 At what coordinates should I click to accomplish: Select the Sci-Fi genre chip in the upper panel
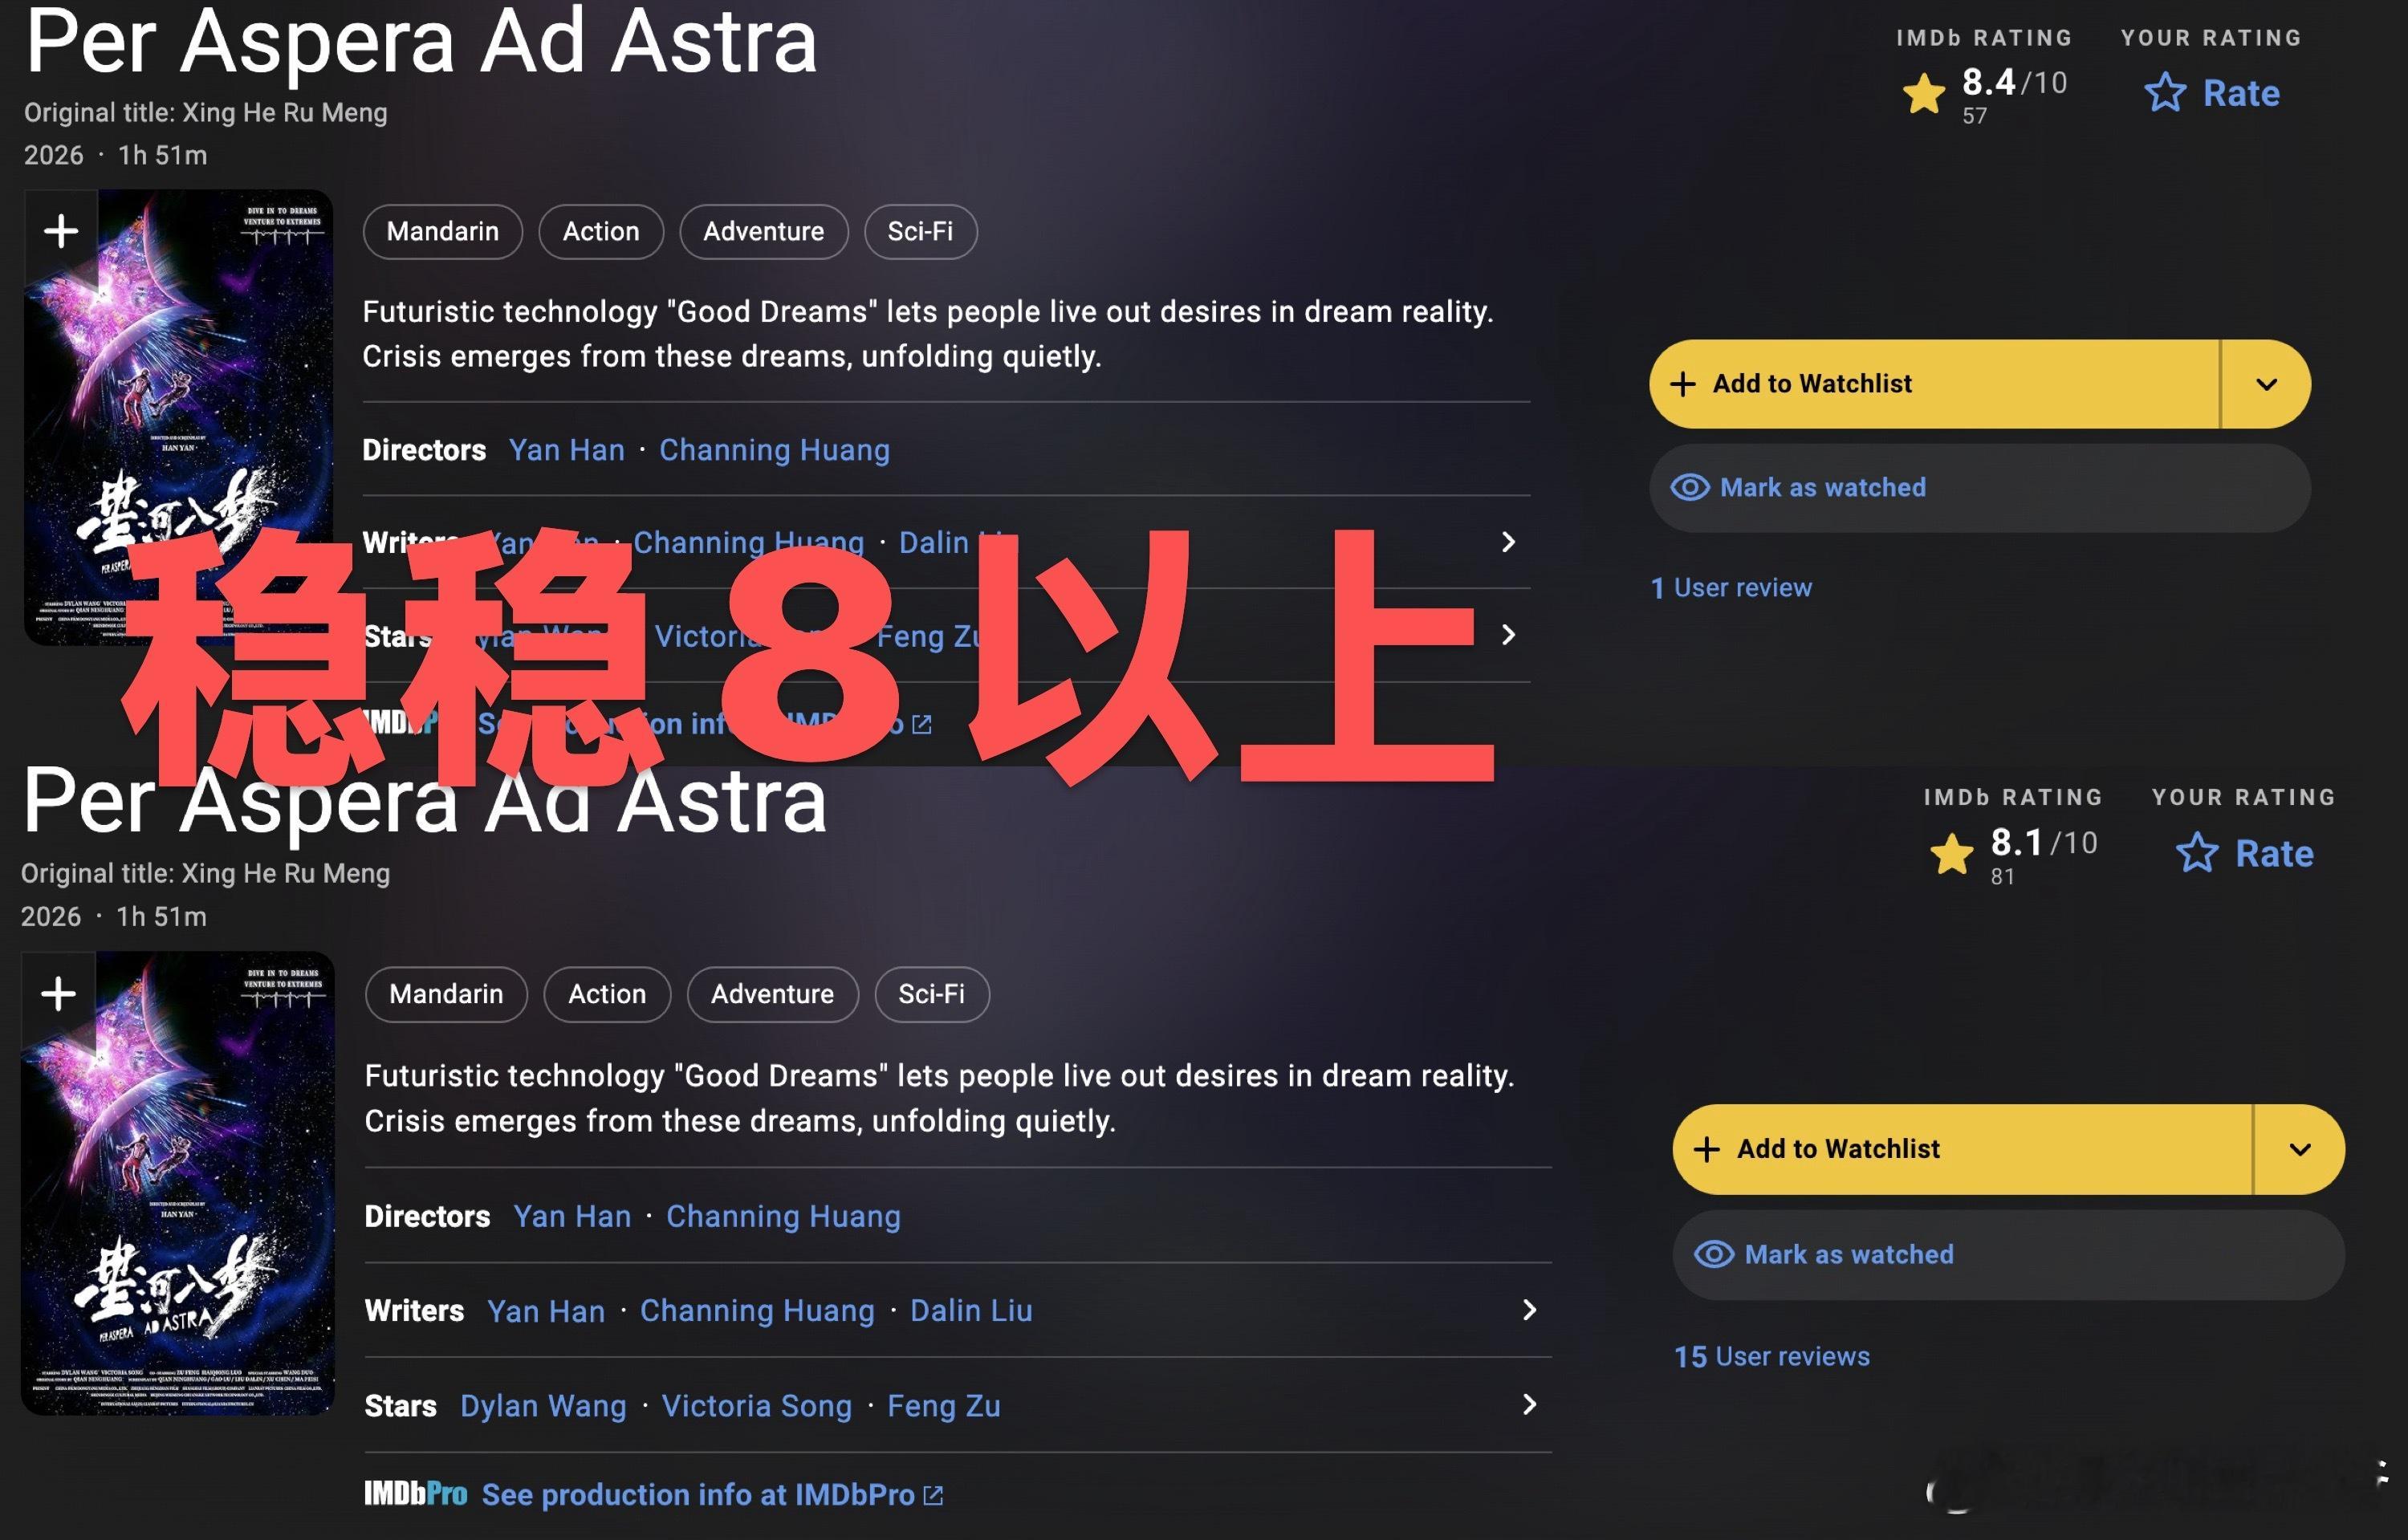click(x=920, y=232)
